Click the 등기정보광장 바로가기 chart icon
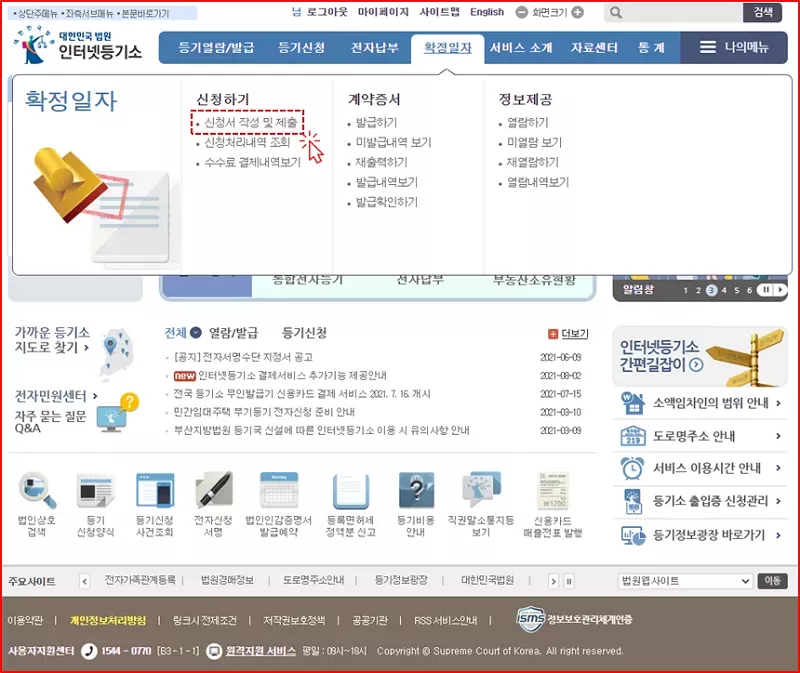 633,535
